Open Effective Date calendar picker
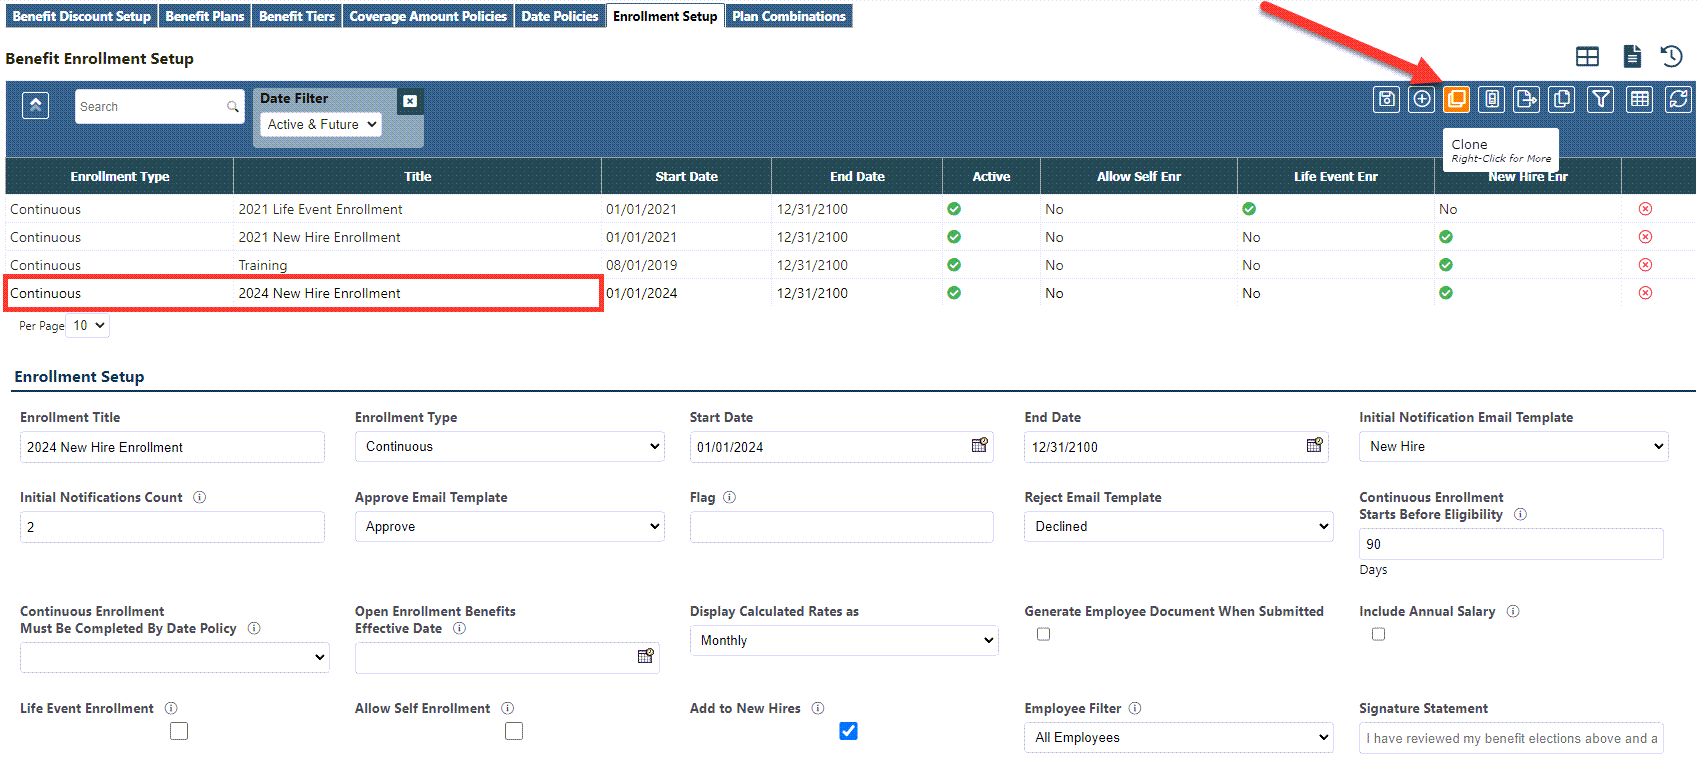1701x782 pixels. tap(645, 656)
